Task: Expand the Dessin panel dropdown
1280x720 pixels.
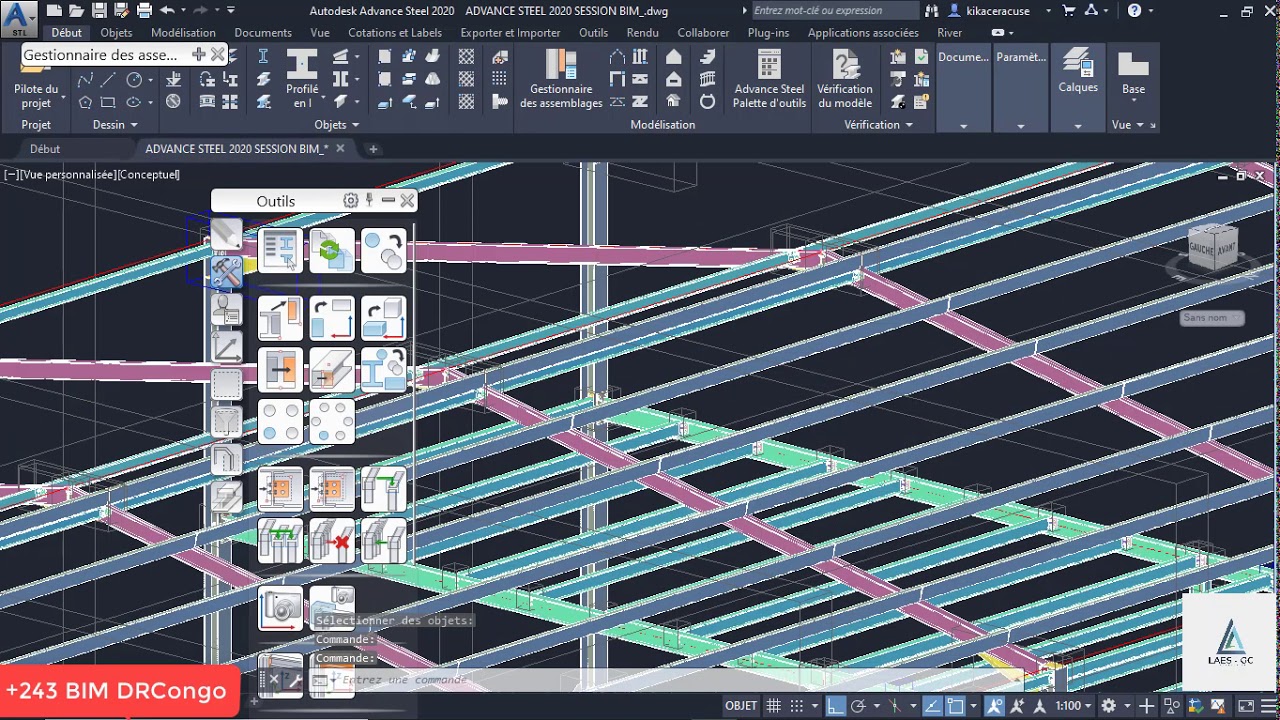Action: (135, 125)
